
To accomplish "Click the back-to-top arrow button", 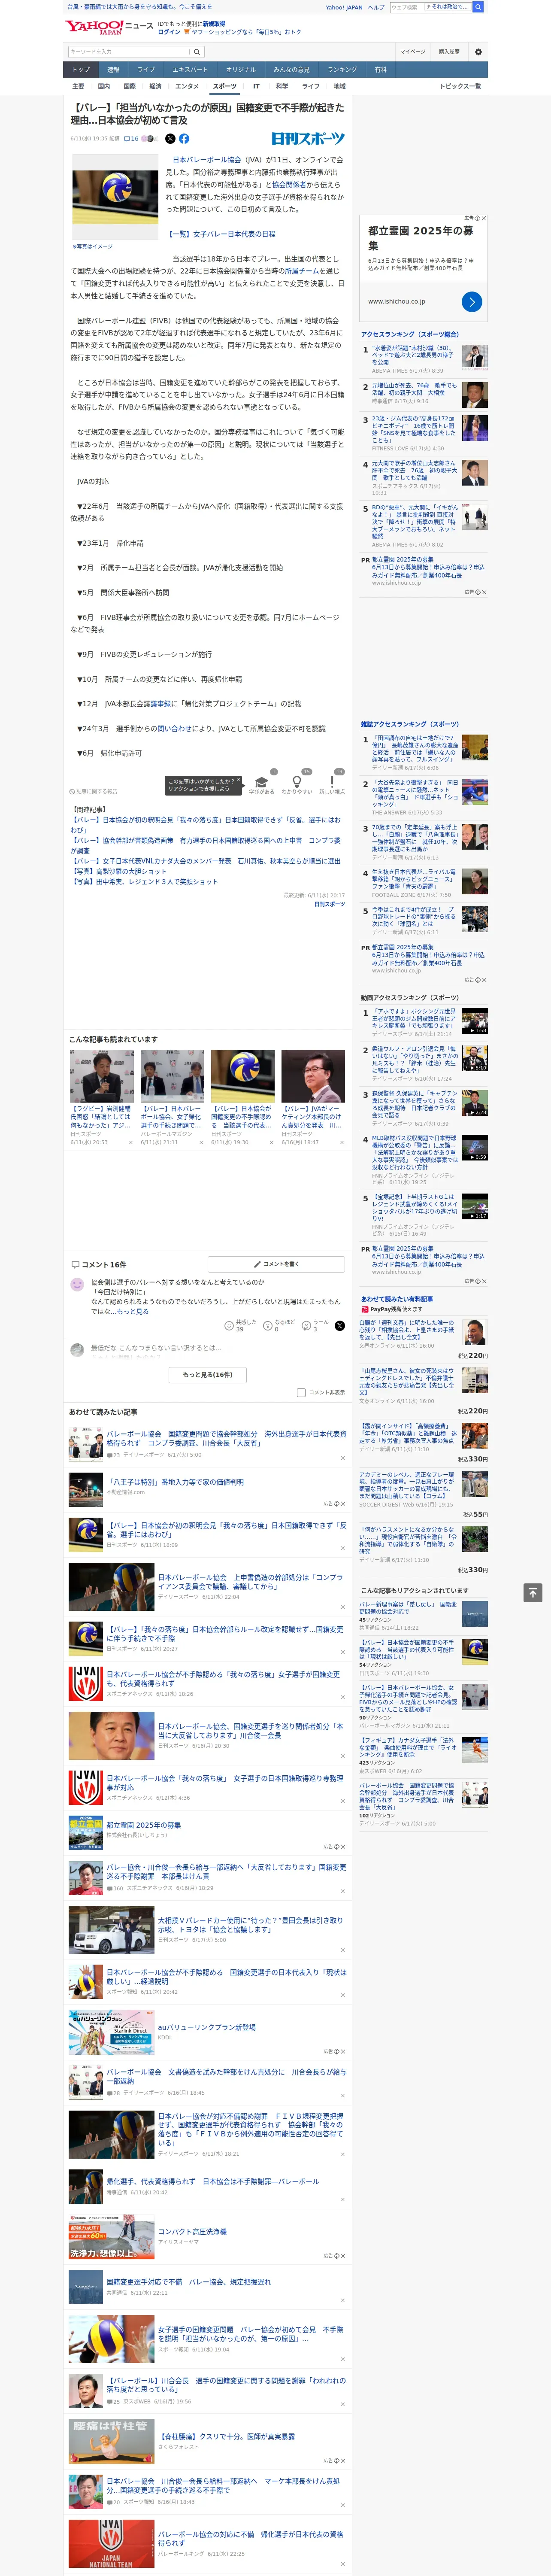I will [533, 1592].
